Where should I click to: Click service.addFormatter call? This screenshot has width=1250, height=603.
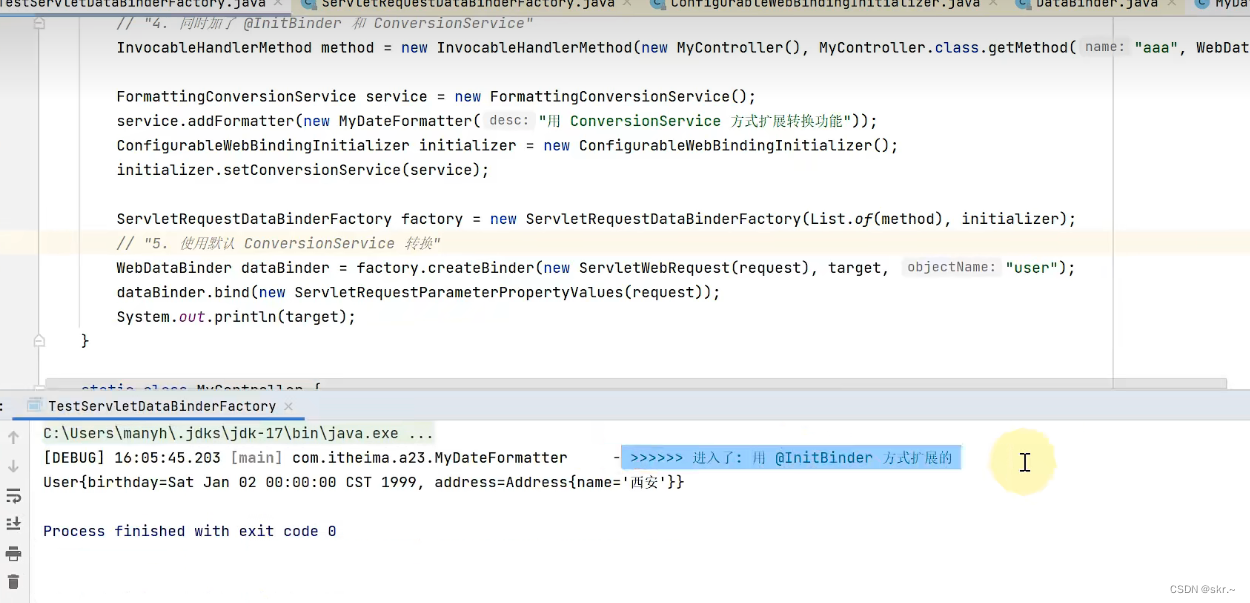pos(206,121)
